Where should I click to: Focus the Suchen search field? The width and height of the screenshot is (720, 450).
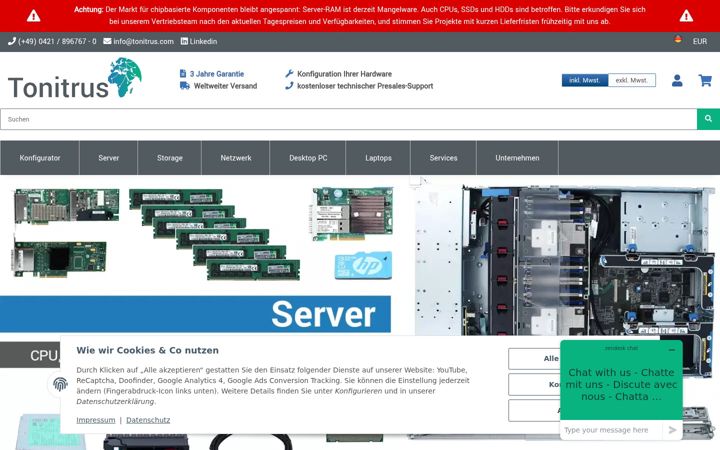[x=349, y=119]
